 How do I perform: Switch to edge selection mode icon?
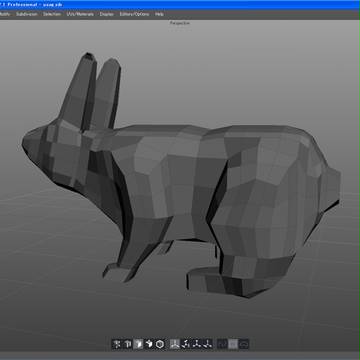127,344
